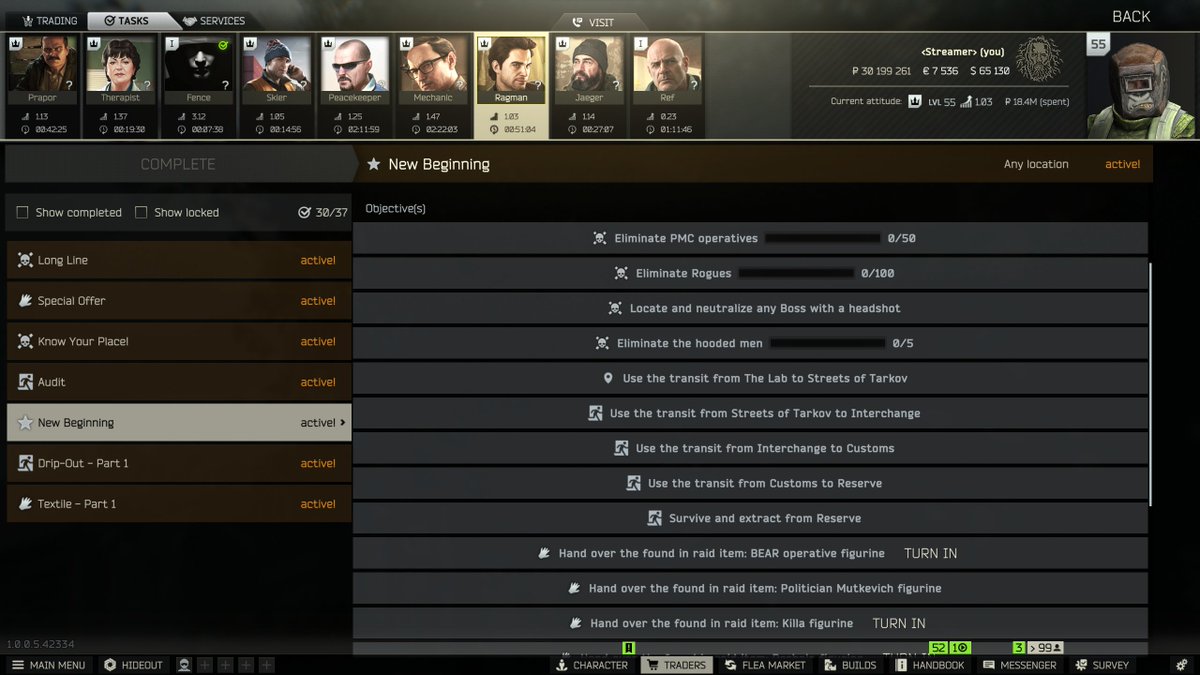Image resolution: width=1200 pixels, height=675 pixels.
Task: Click the objectives list scrollbar
Action: pyautogui.click(x=1151, y=385)
